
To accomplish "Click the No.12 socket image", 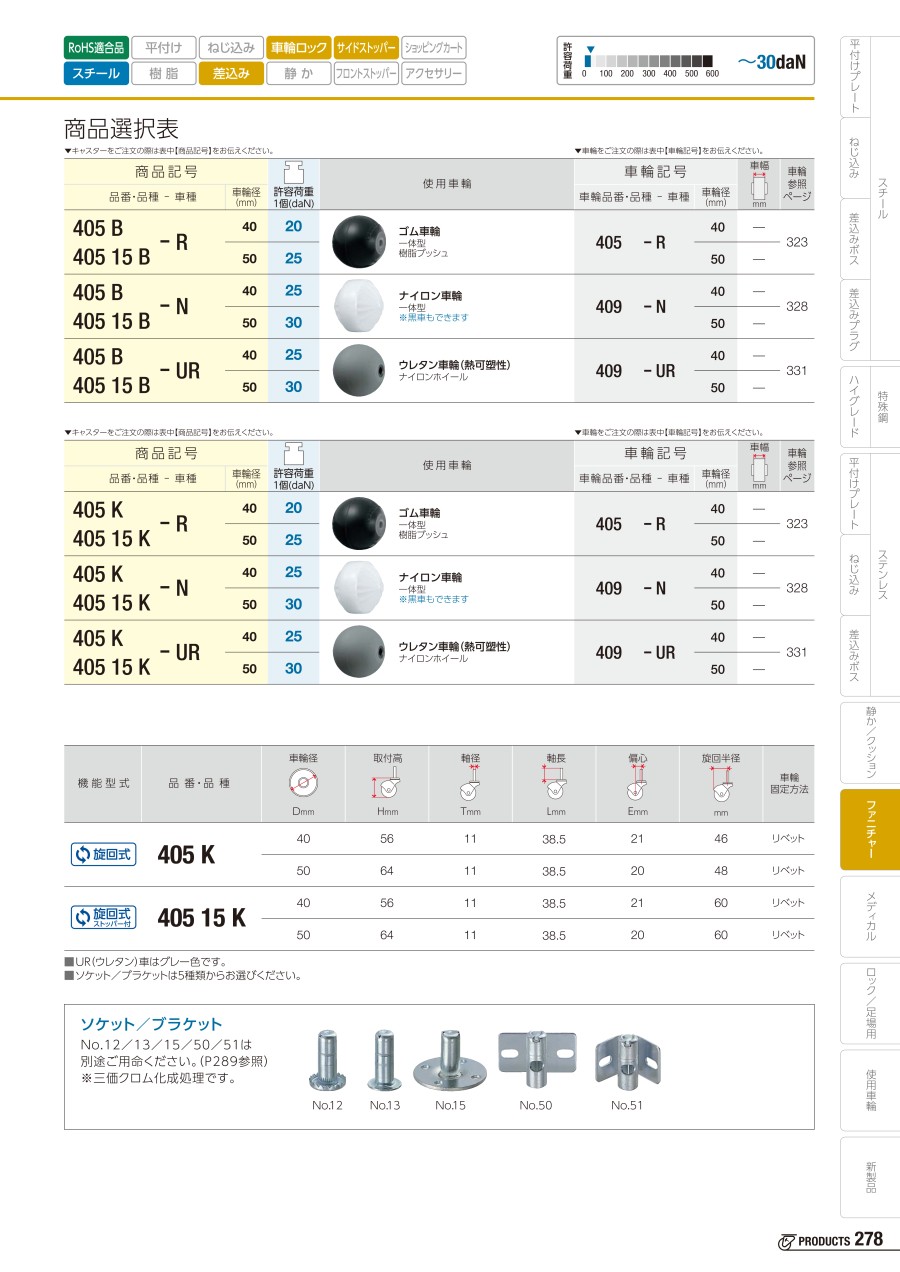I will (x=327, y=1061).
